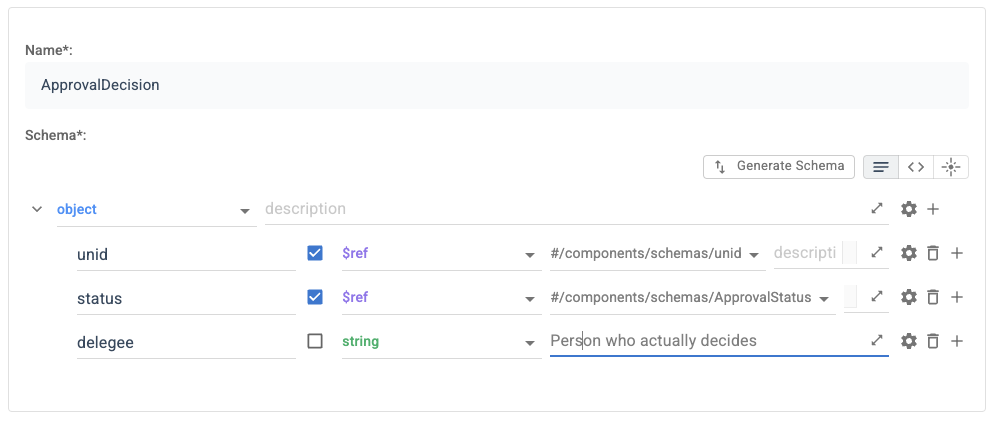The height and width of the screenshot is (425, 997).
Task: Open root object advanced settings gear
Action: [909, 209]
